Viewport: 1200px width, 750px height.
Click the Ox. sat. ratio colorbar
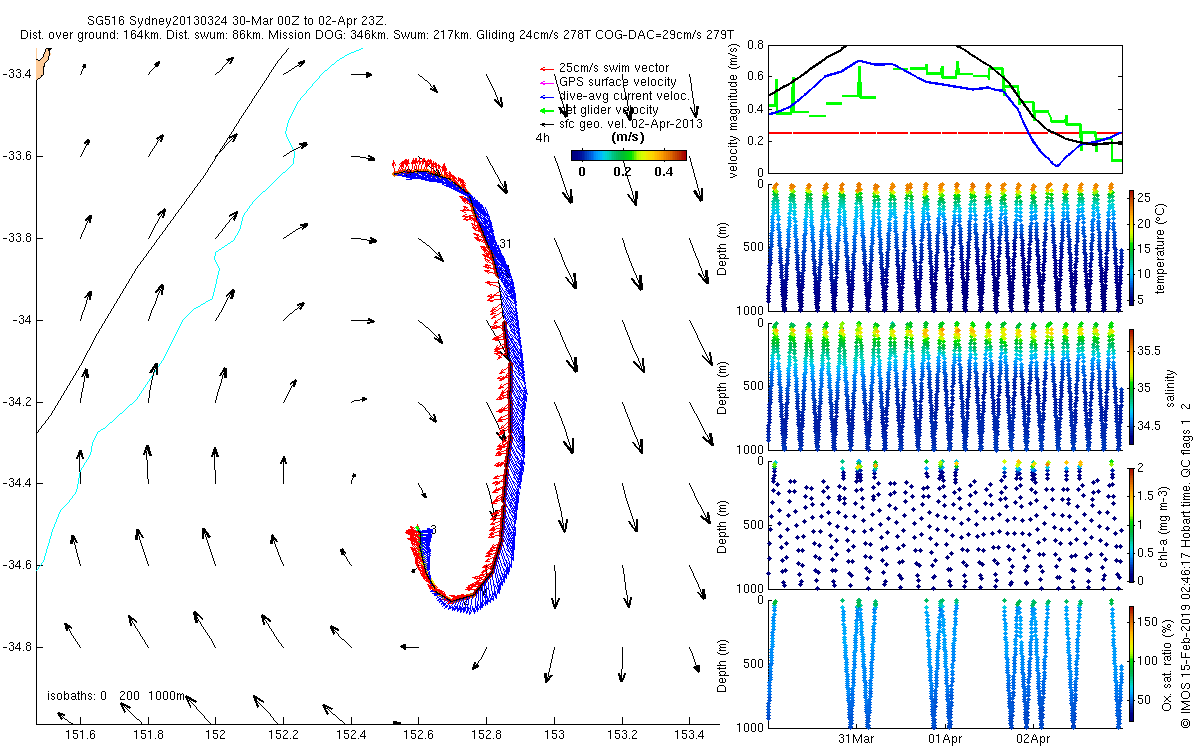pyautogui.click(x=1131, y=664)
